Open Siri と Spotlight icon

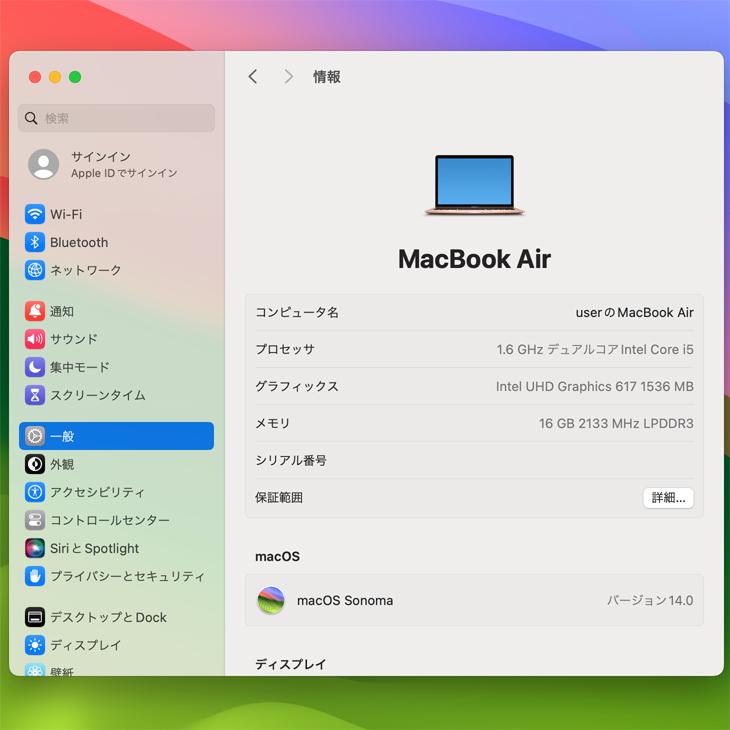tap(35, 548)
